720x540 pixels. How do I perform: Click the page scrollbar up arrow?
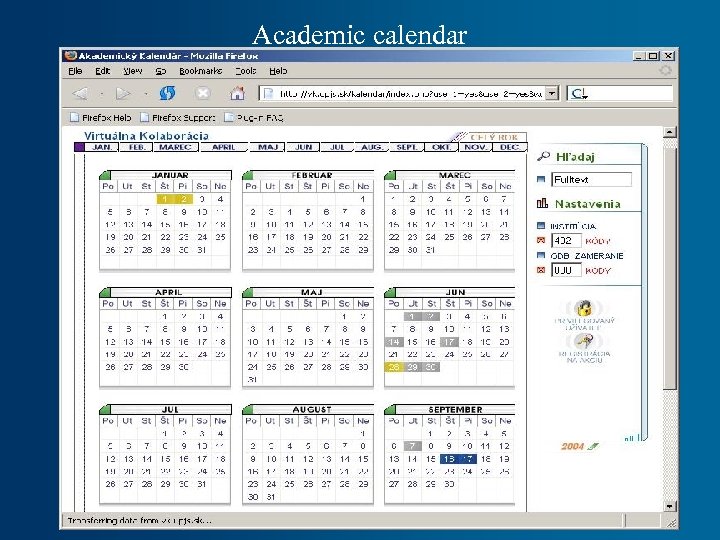[x=670, y=132]
